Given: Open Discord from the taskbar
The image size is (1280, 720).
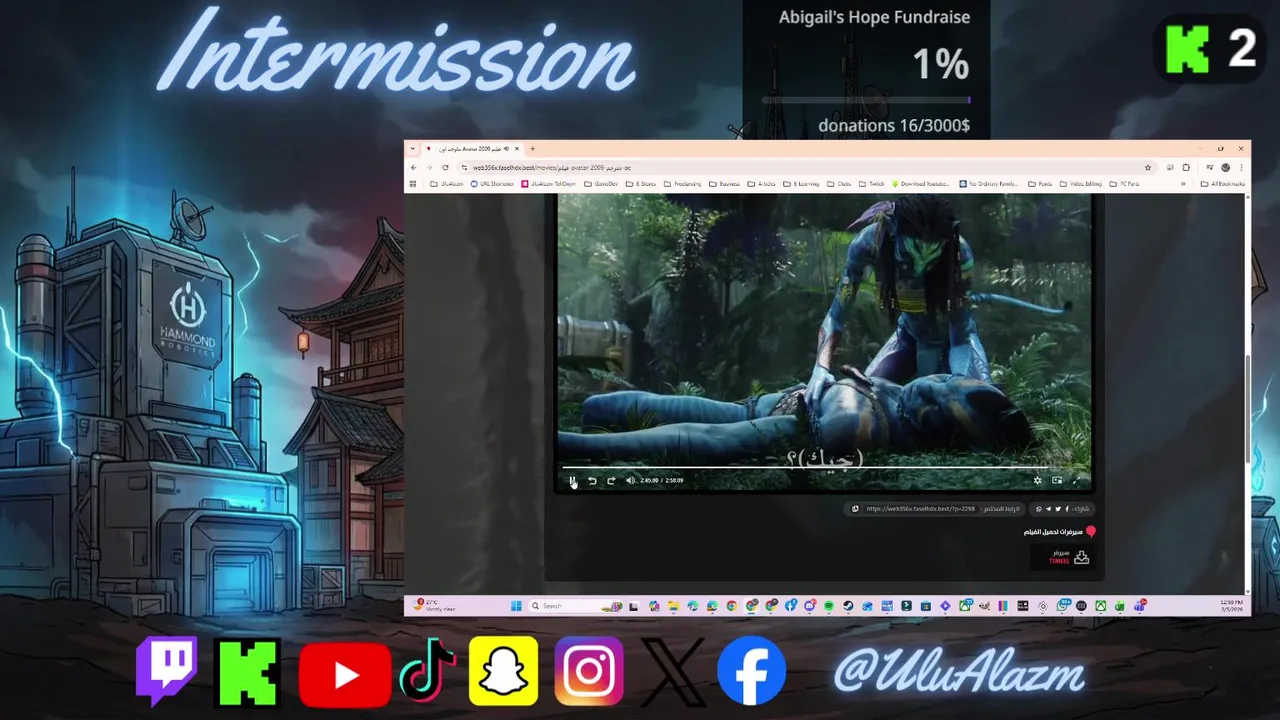Looking at the screenshot, I should [810, 606].
